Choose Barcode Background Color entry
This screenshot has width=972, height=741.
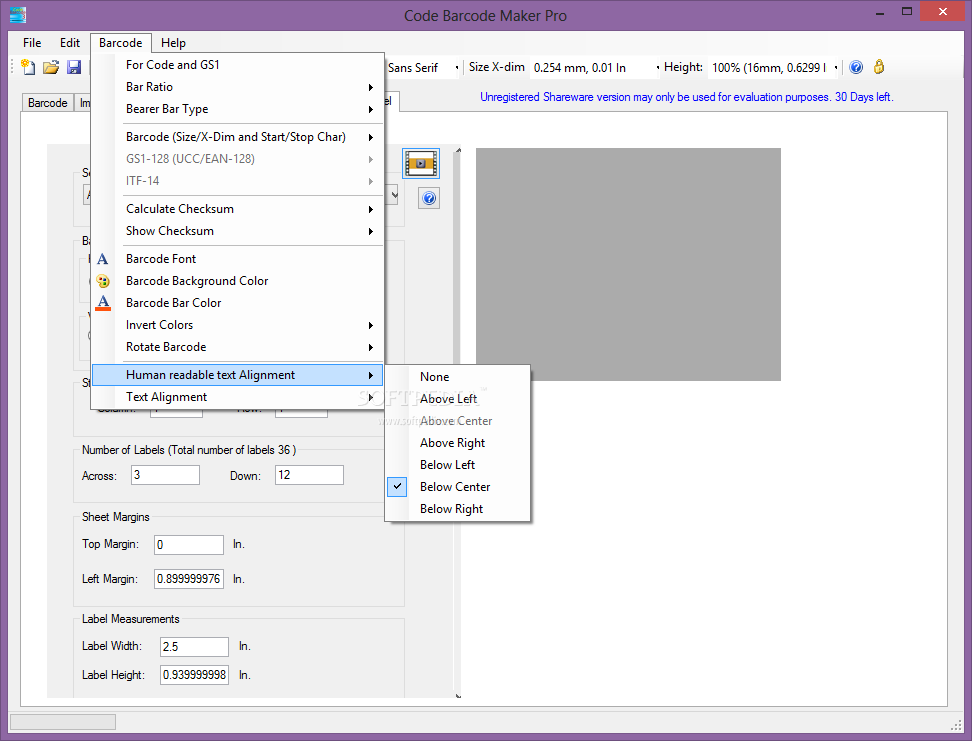tap(237, 281)
